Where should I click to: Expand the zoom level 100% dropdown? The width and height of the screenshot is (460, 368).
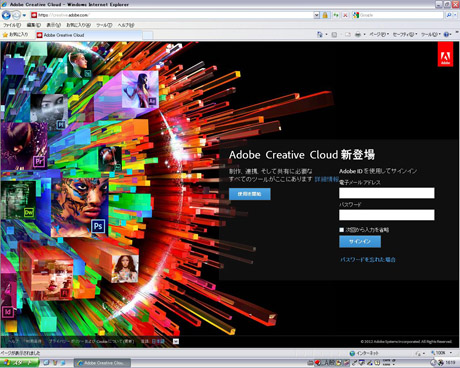451,353
